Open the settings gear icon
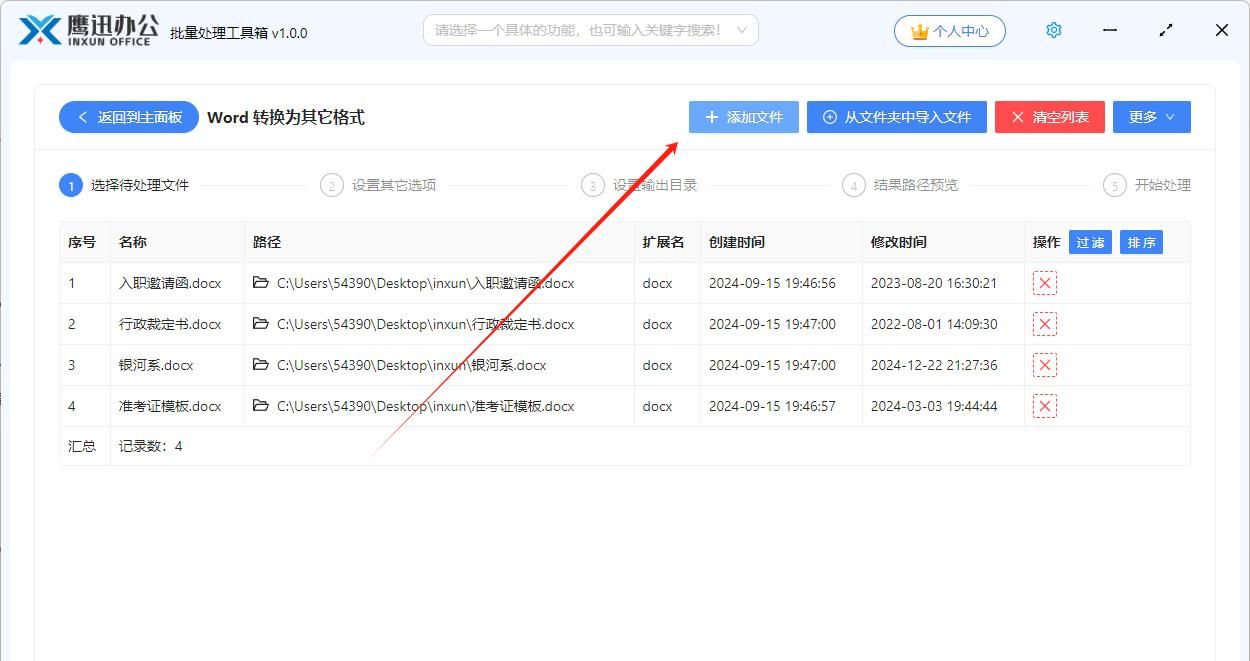This screenshot has width=1250, height=661. pos(1053,30)
